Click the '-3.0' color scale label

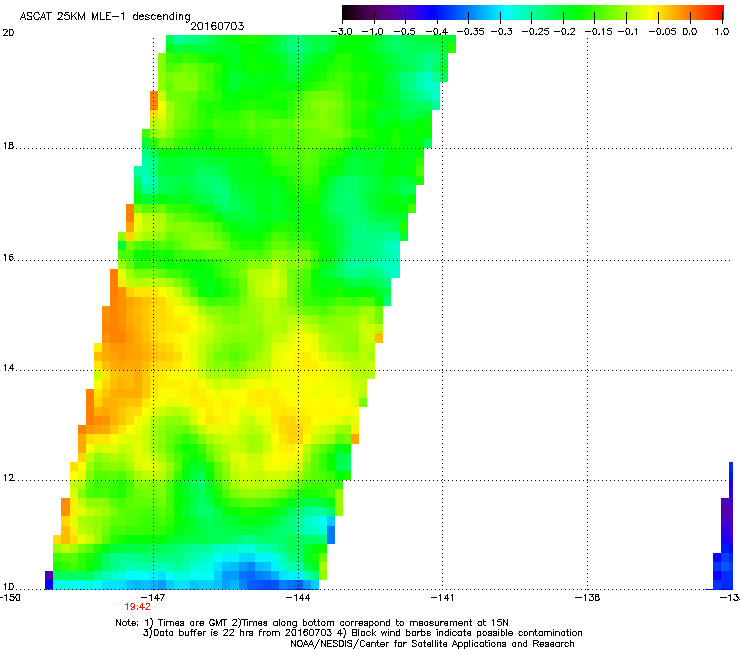(x=341, y=32)
